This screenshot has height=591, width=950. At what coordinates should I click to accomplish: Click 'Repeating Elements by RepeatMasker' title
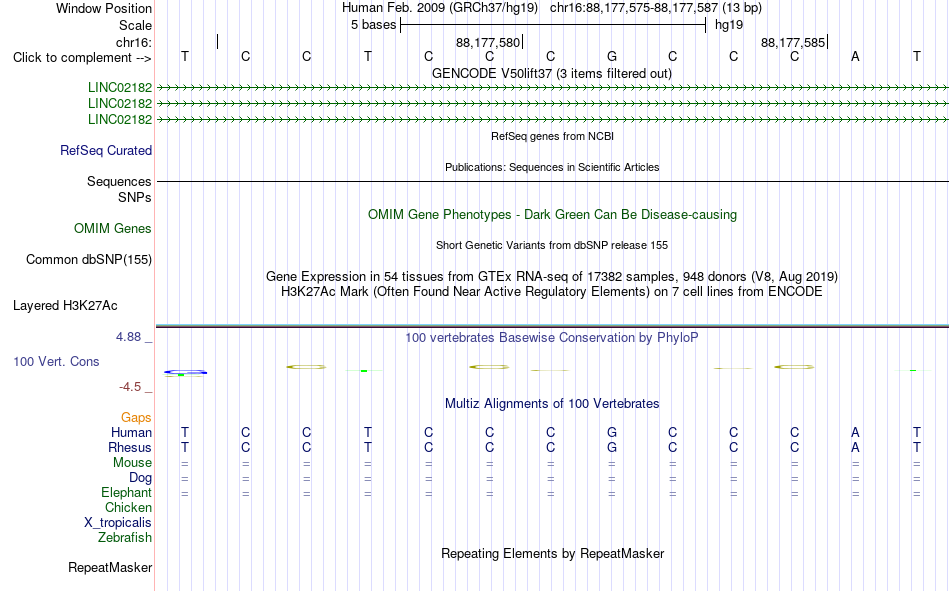coord(553,553)
